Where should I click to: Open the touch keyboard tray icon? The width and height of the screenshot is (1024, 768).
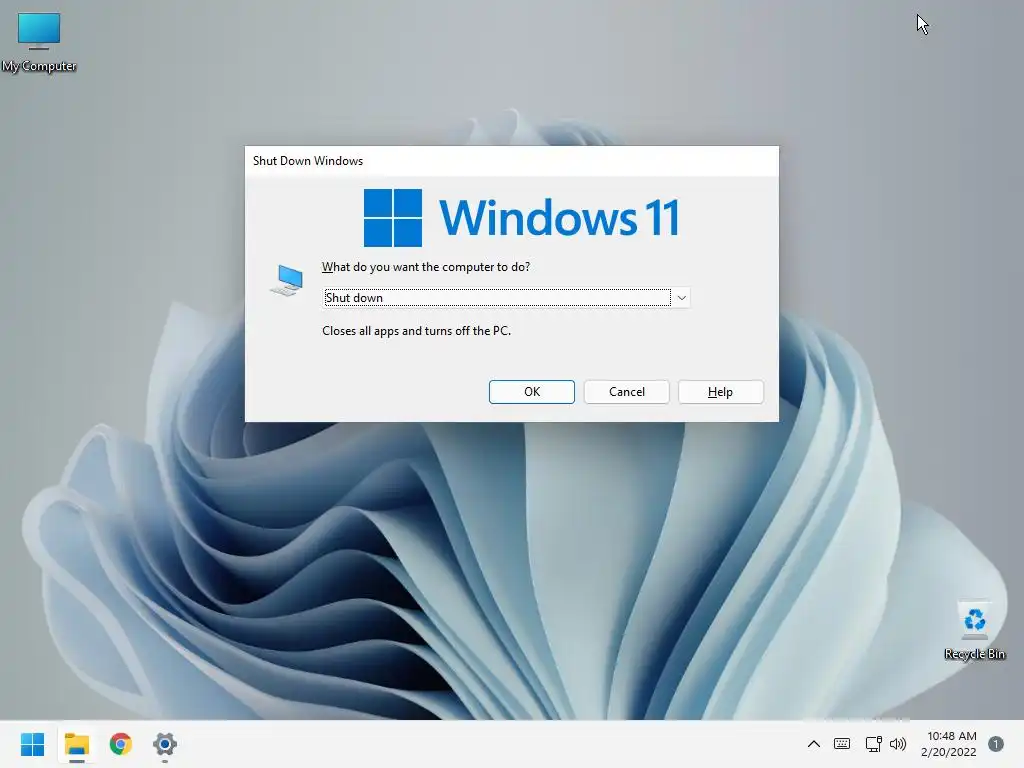coord(842,744)
